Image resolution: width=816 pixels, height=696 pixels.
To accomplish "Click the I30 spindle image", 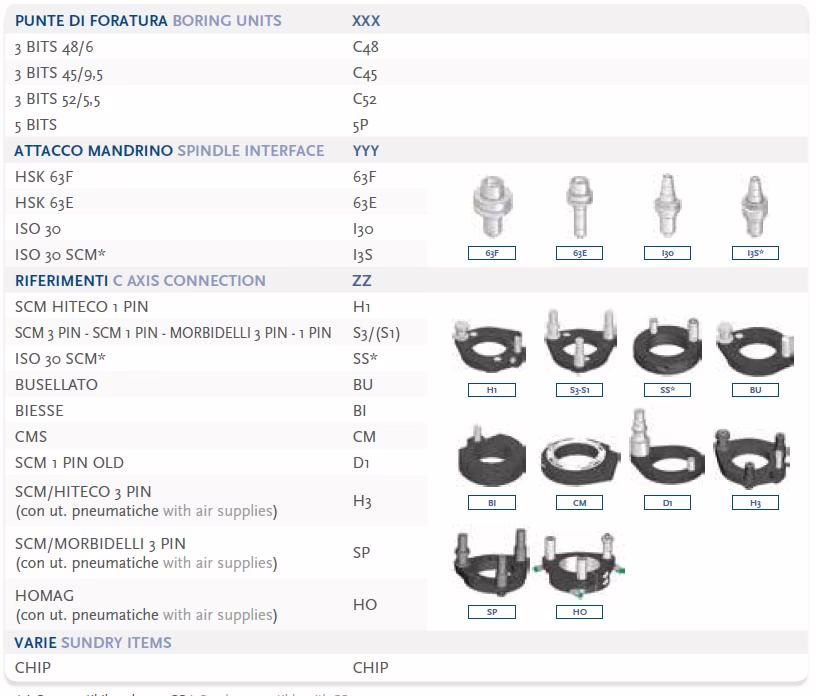I will (x=667, y=206).
